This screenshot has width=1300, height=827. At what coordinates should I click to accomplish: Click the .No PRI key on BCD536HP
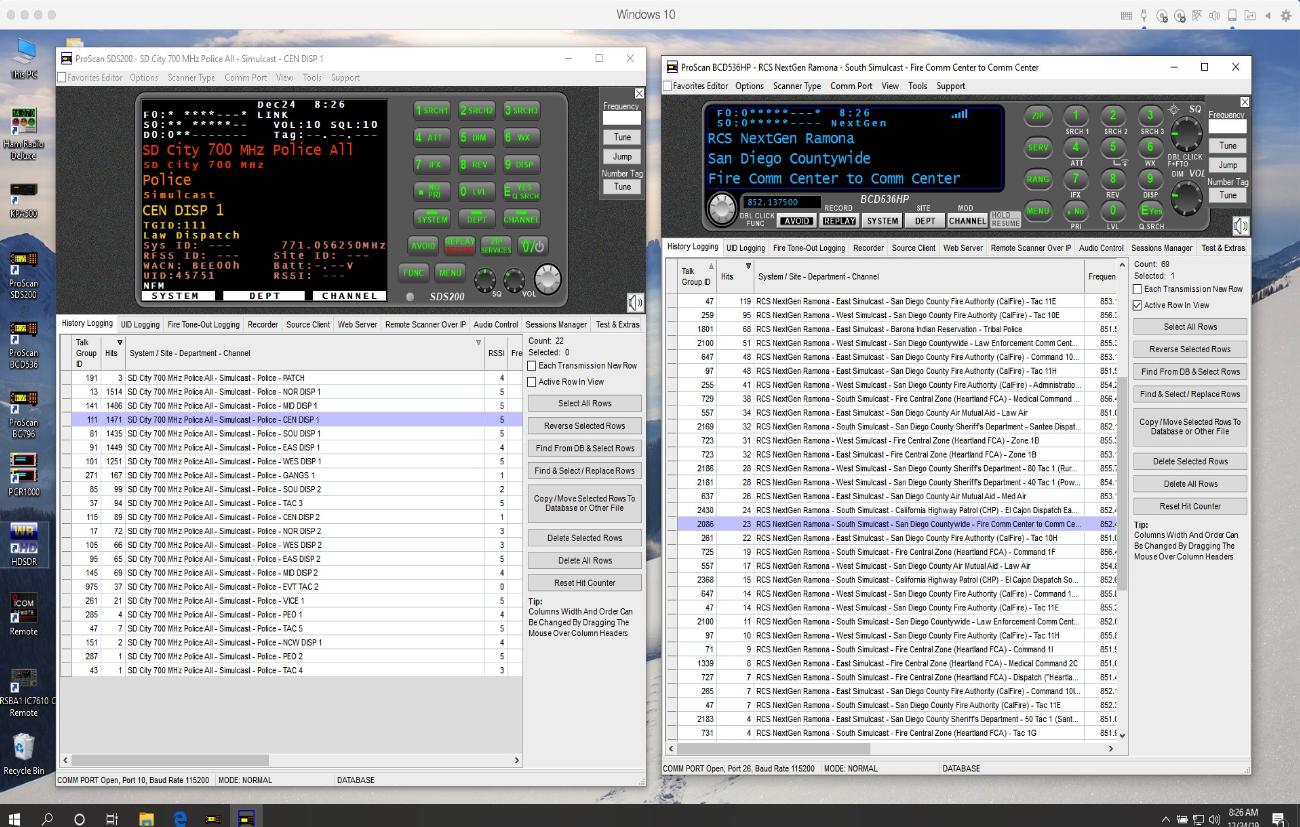coord(1076,211)
